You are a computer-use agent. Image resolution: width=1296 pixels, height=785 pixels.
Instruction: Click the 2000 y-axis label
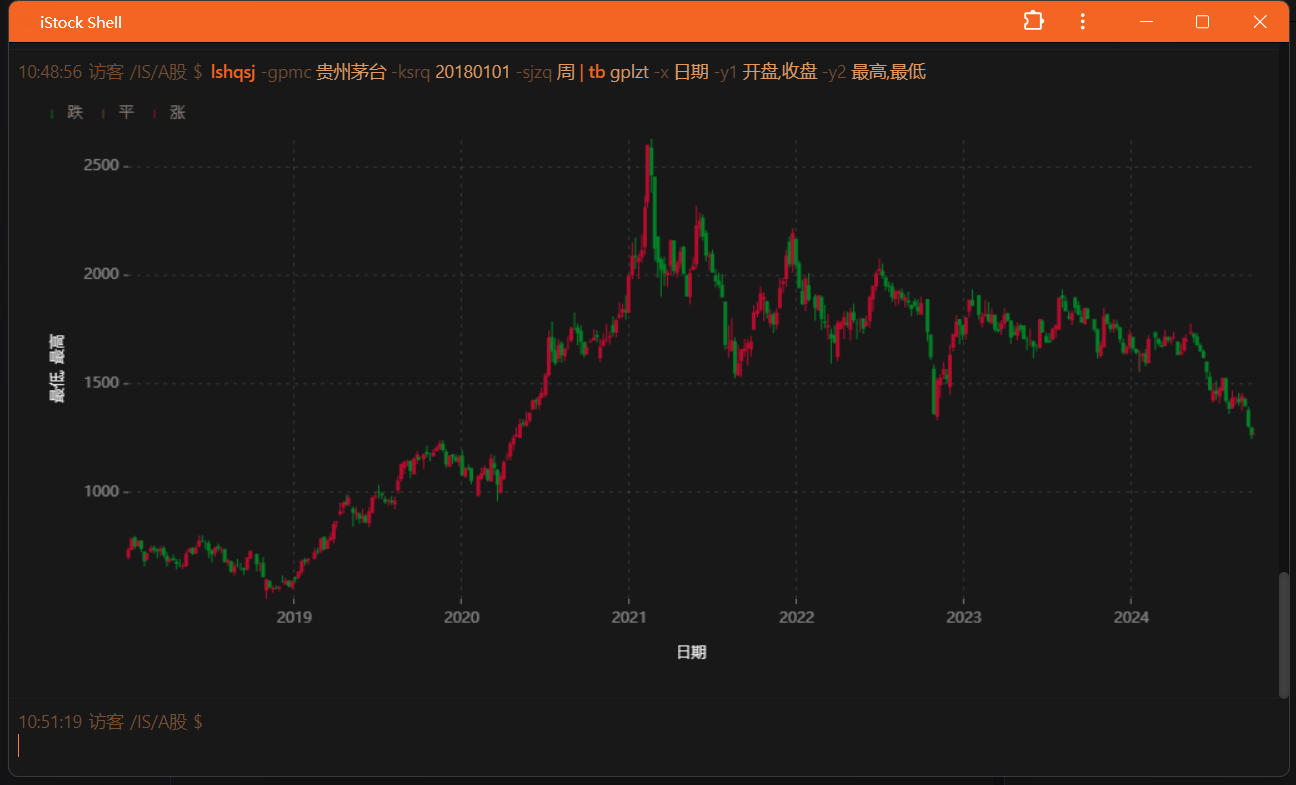[101, 274]
